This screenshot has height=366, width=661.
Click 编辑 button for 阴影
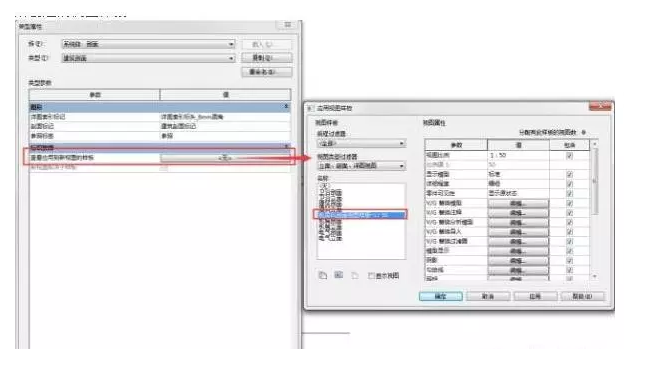point(518,261)
